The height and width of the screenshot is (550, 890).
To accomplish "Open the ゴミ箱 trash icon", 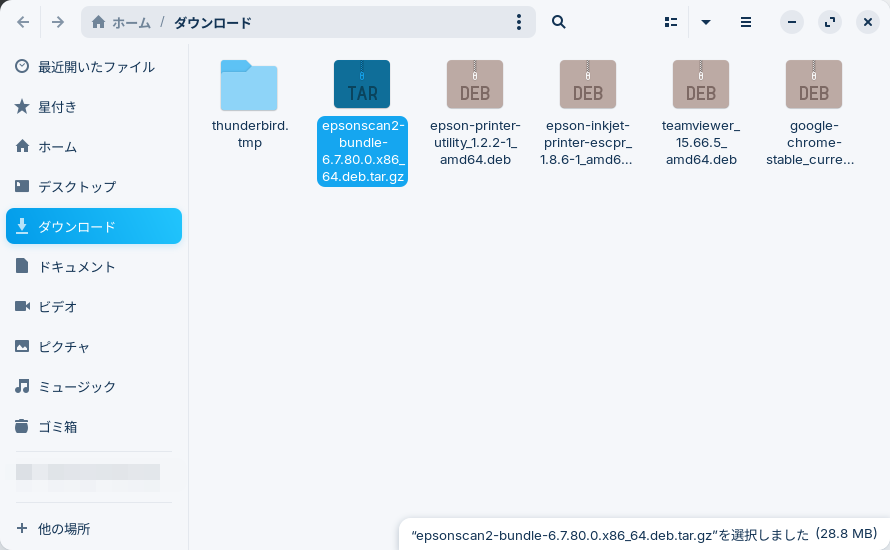I will 22,427.
